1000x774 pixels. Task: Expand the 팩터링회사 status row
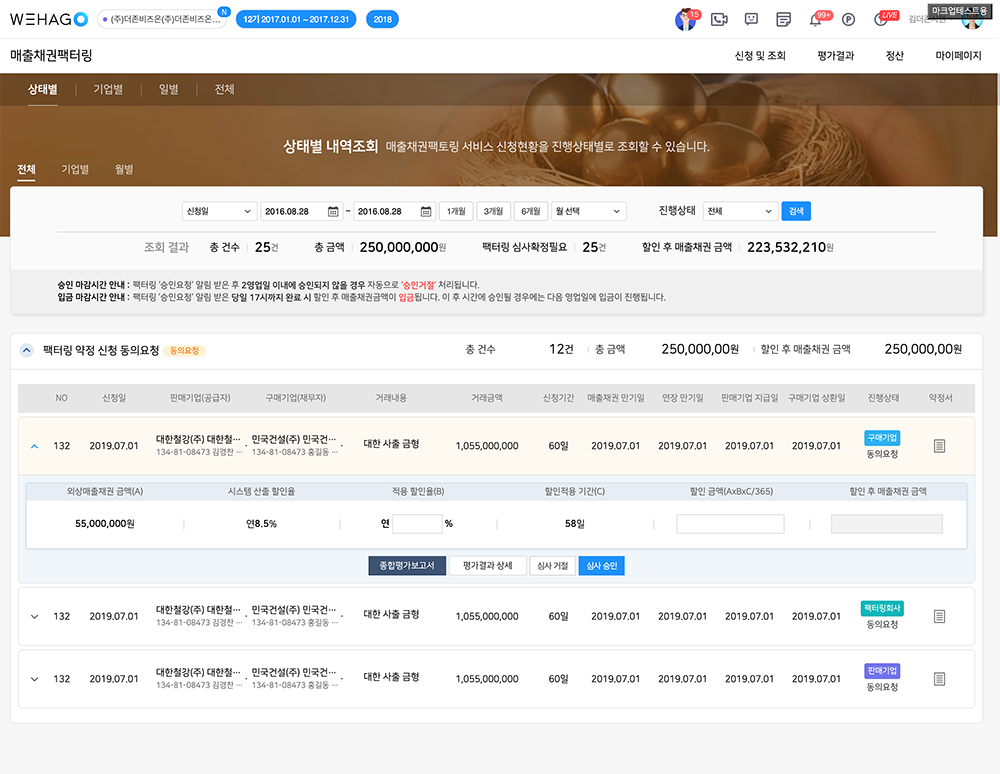tap(34, 617)
